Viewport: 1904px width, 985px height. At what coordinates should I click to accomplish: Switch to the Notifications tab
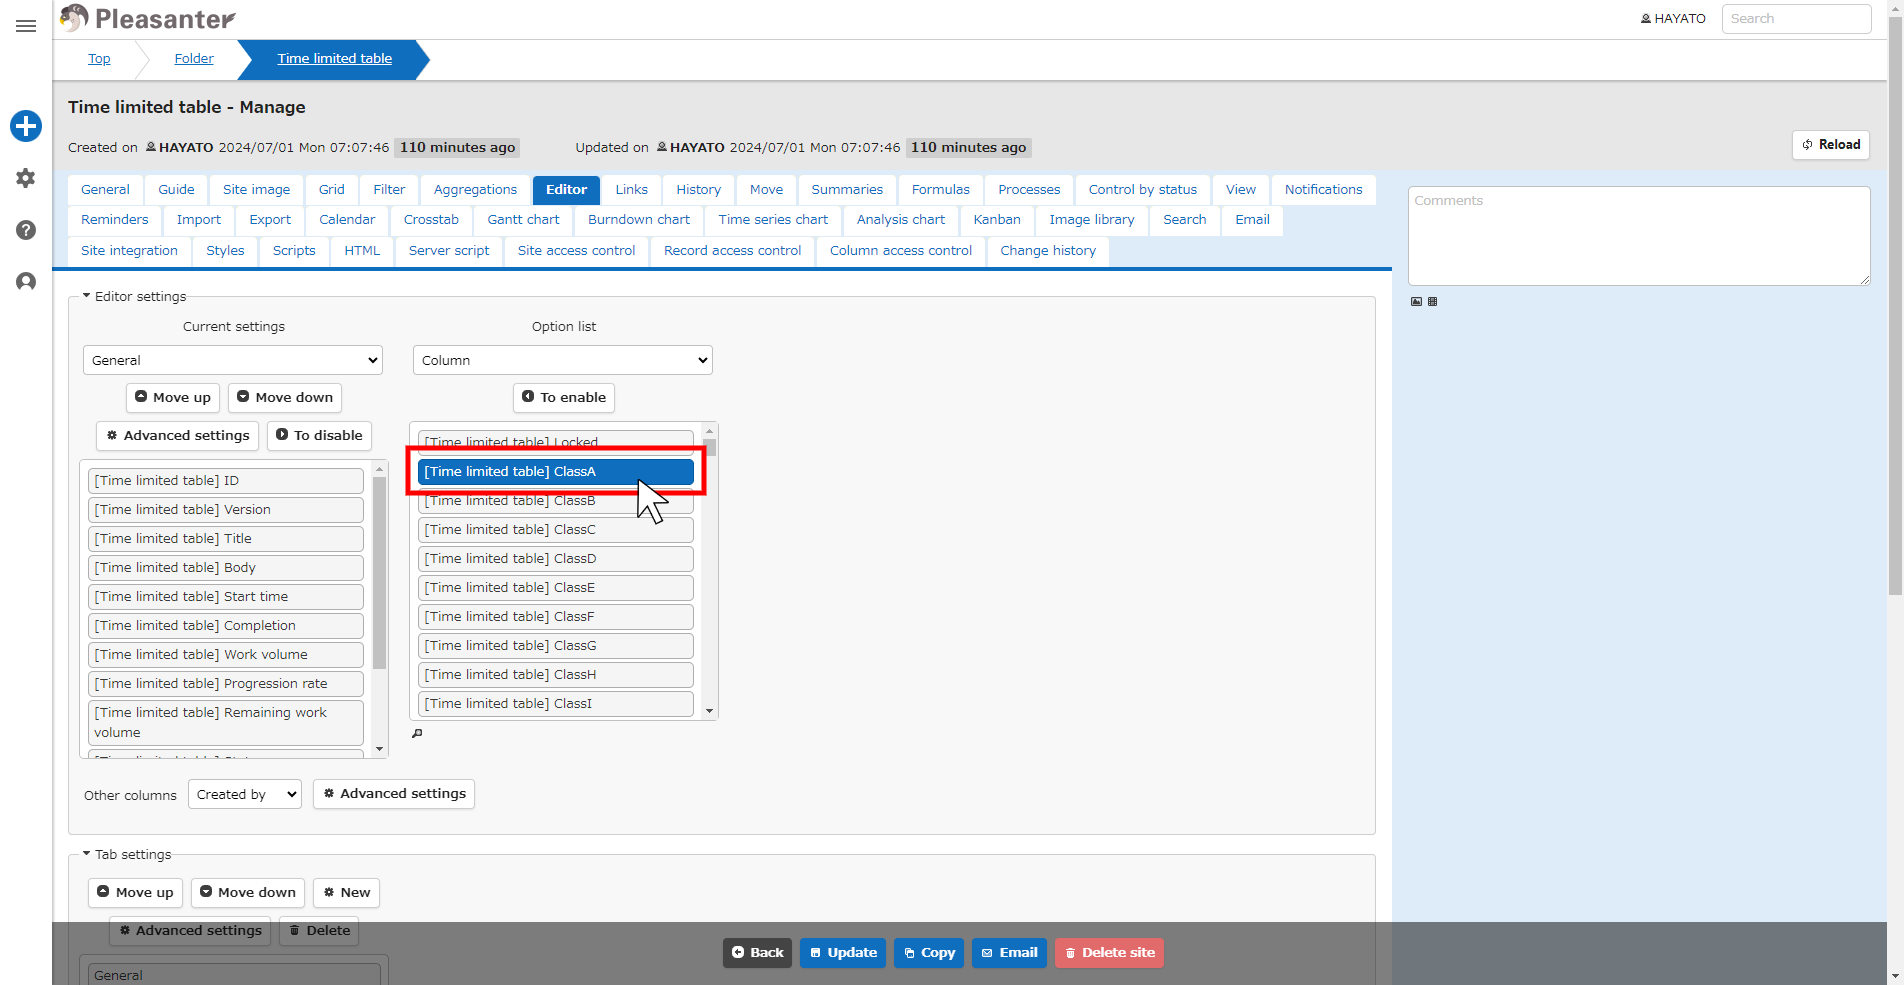tap(1323, 189)
